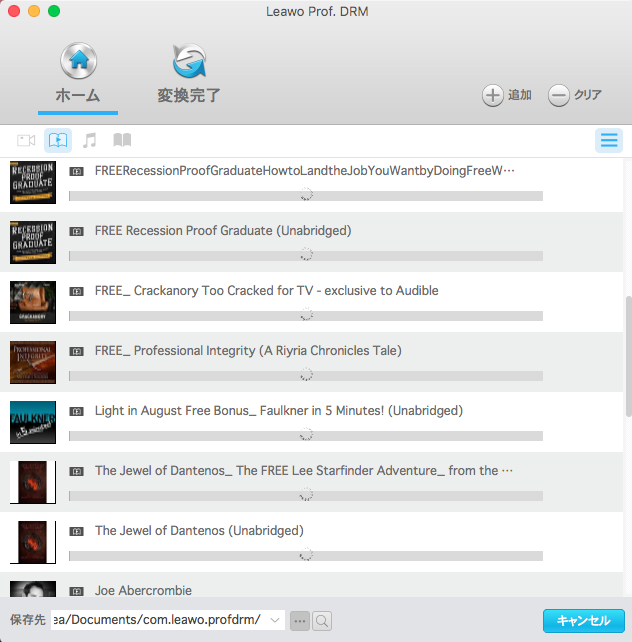Click the Faulkner in 5 Minutes cover thumbnail
Viewport: 632px width, 642px height.
33,422
